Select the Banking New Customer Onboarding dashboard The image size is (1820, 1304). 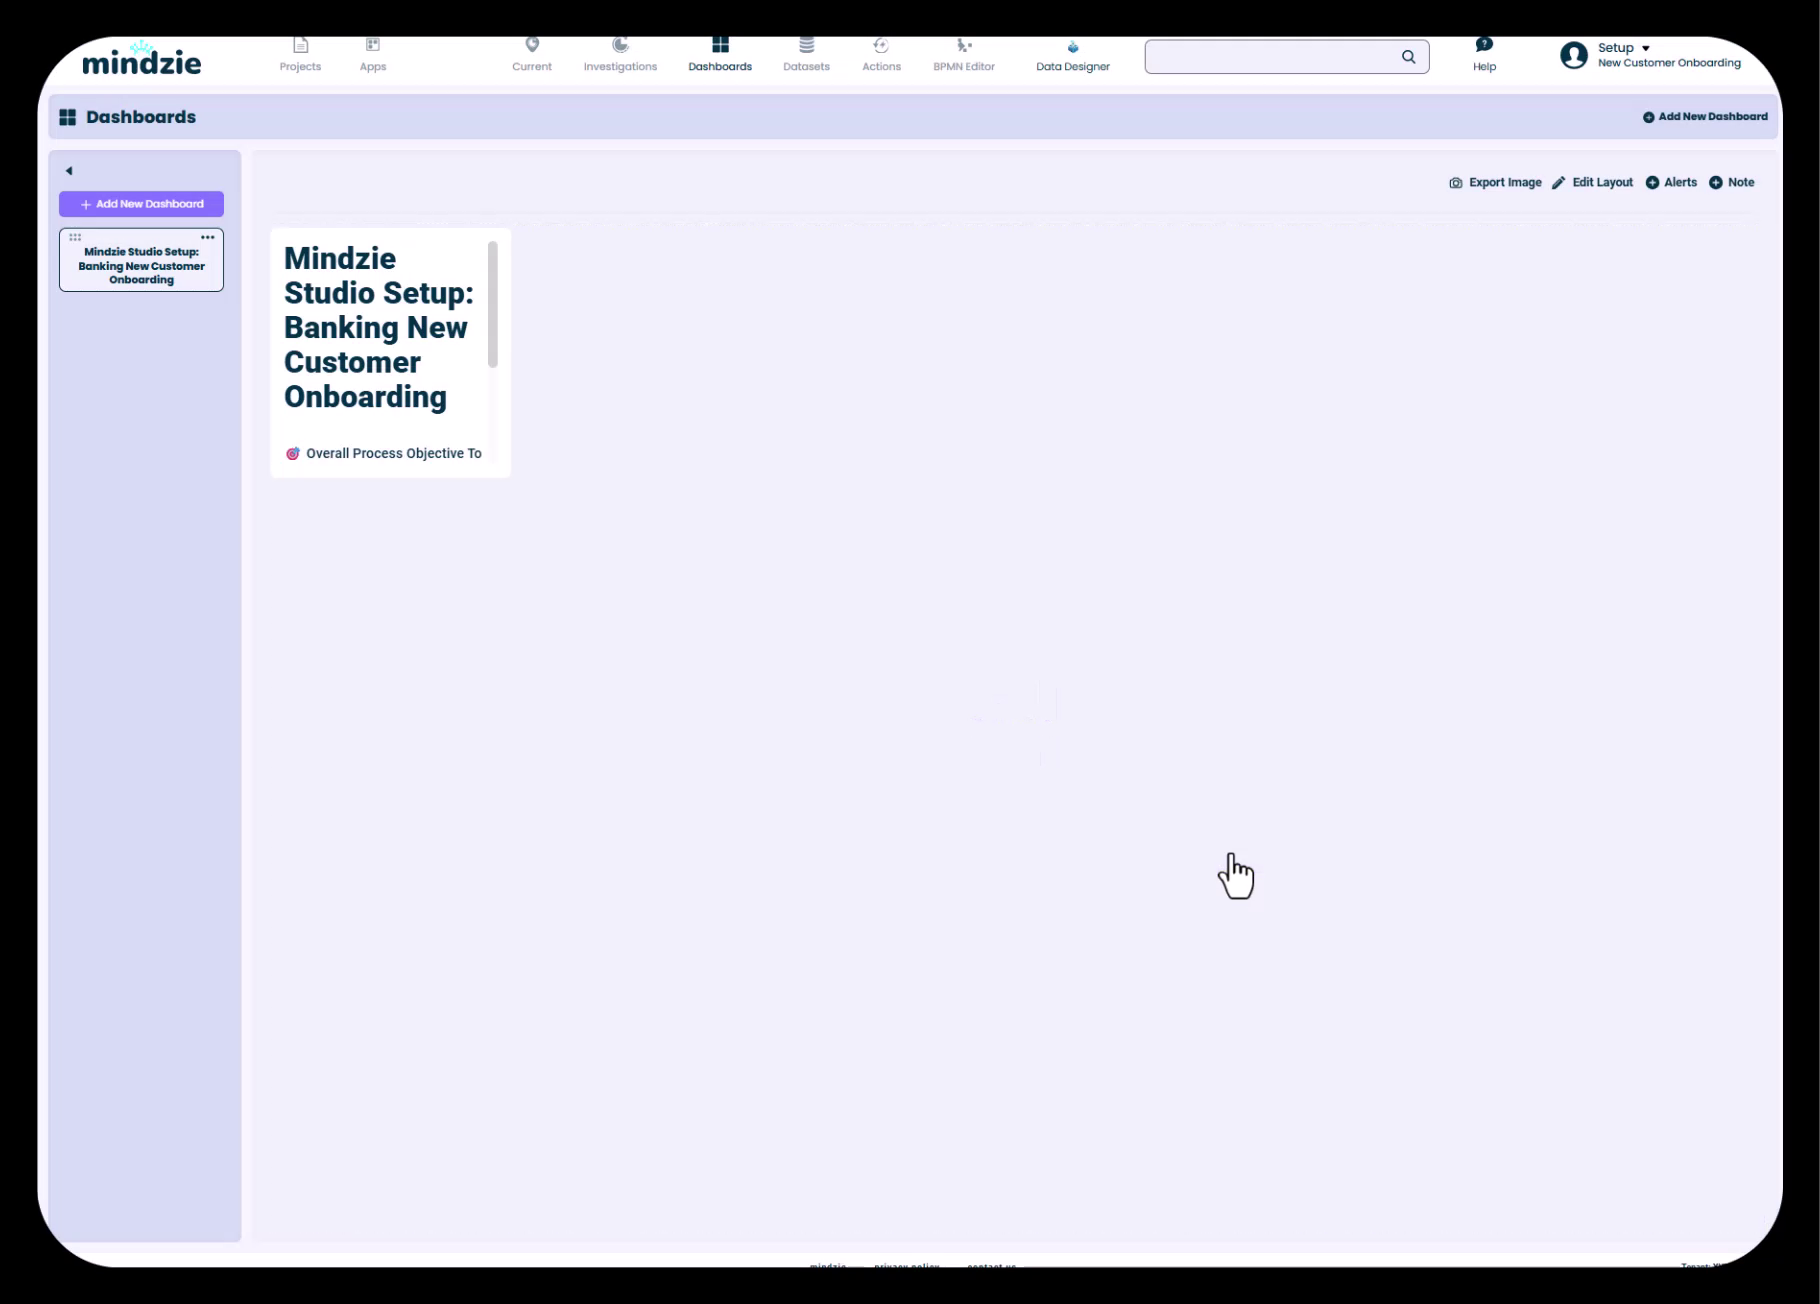click(x=141, y=266)
